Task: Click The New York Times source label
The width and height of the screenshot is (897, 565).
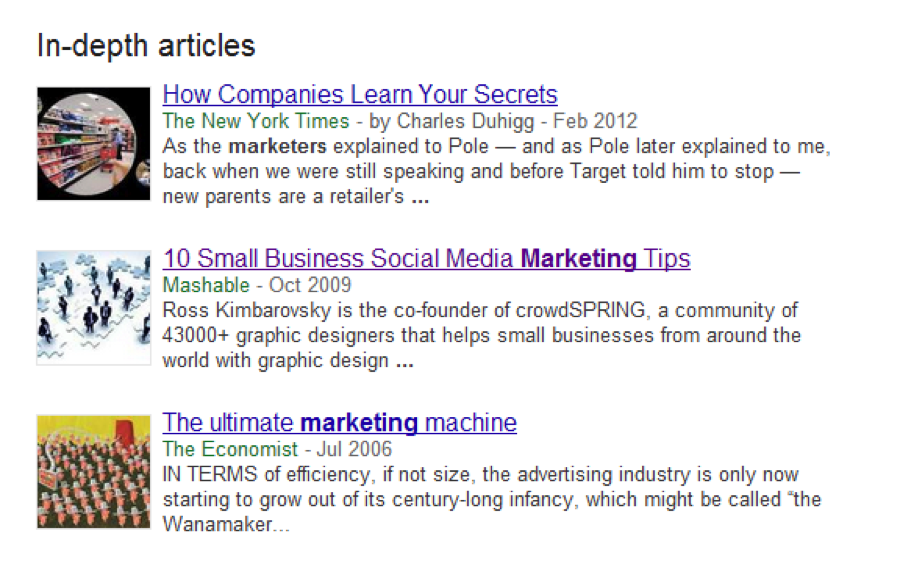Action: click(256, 121)
